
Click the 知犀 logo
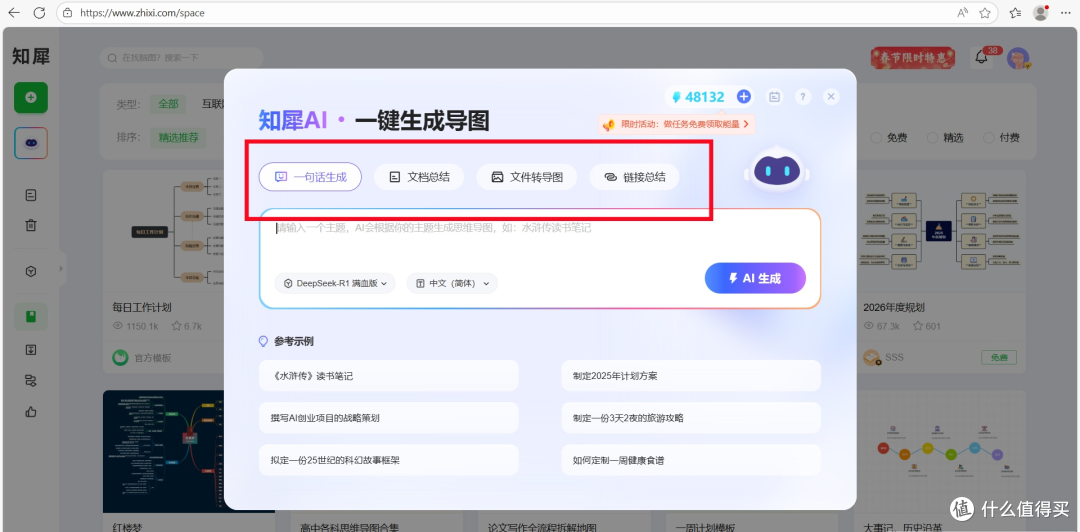[x=31, y=57]
